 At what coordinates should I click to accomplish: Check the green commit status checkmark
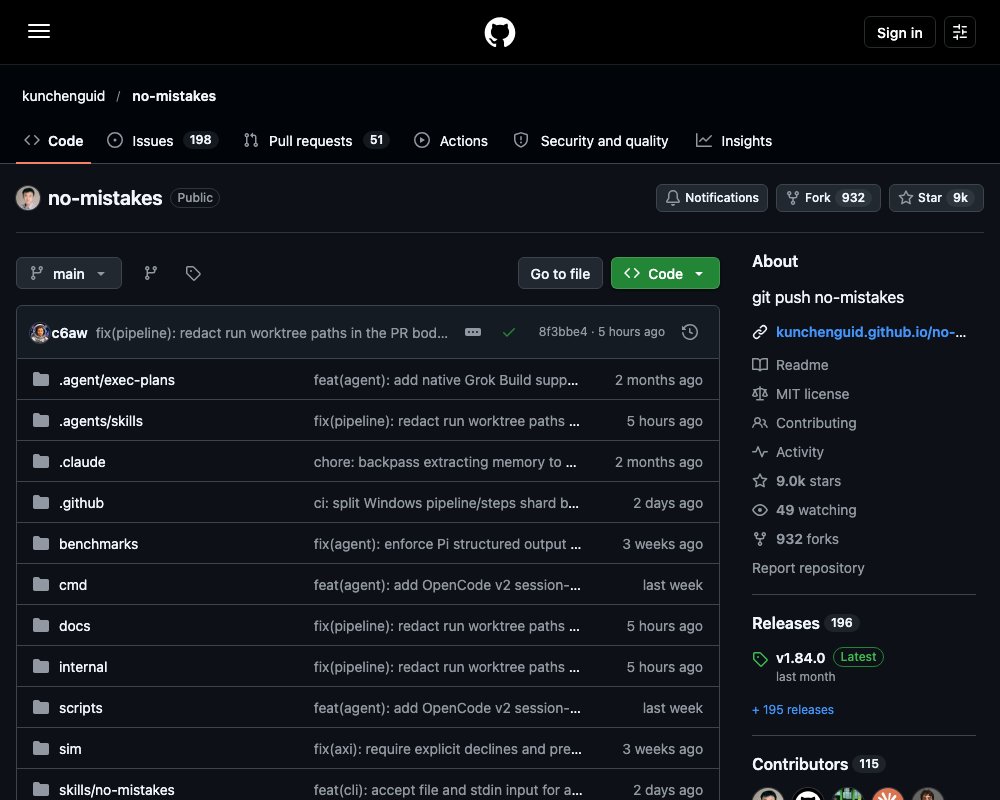pos(509,332)
